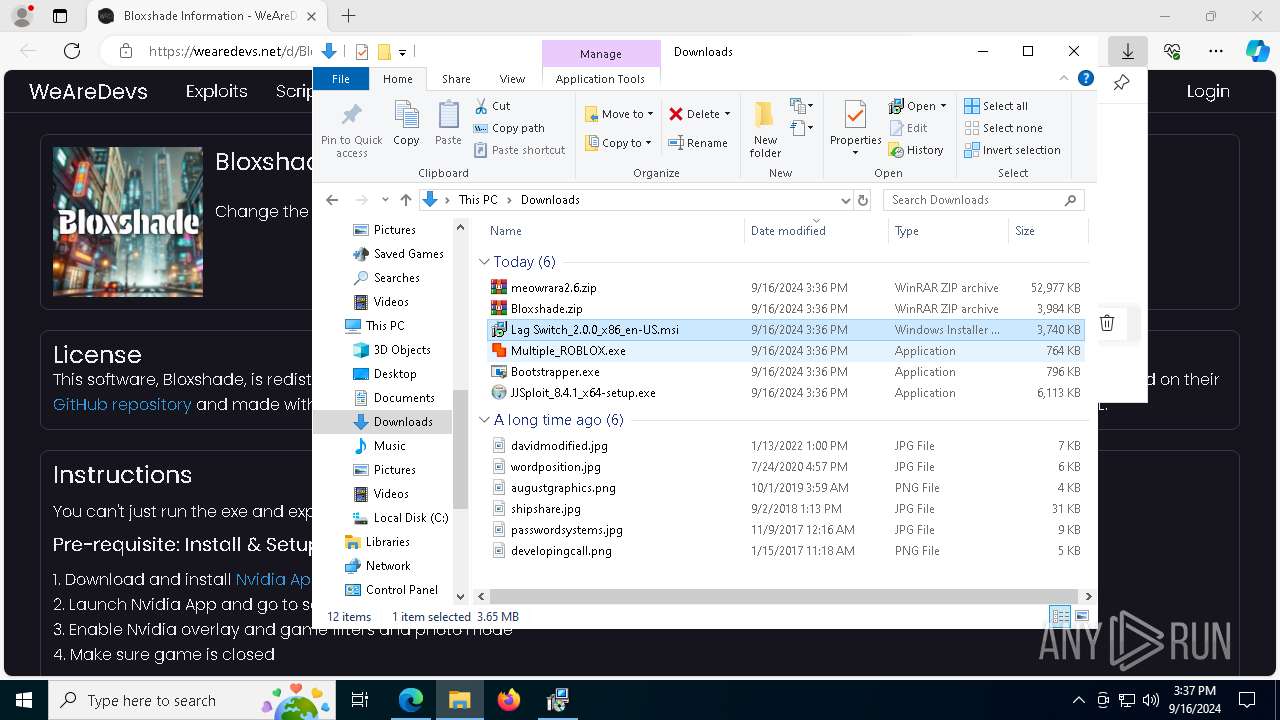The image size is (1280, 720).
Task: Open File Explorer help icon
Action: pyautogui.click(x=1085, y=78)
